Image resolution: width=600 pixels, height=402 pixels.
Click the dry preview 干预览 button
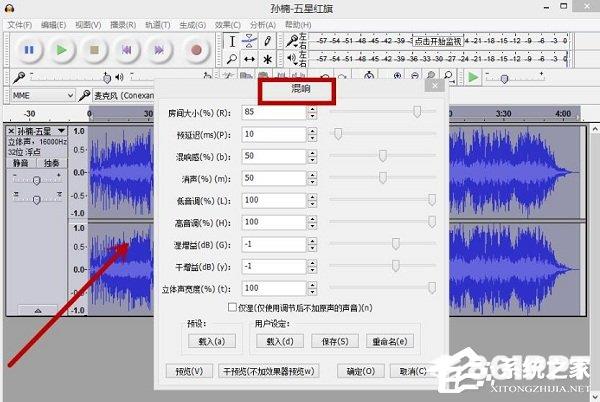click(x=269, y=371)
